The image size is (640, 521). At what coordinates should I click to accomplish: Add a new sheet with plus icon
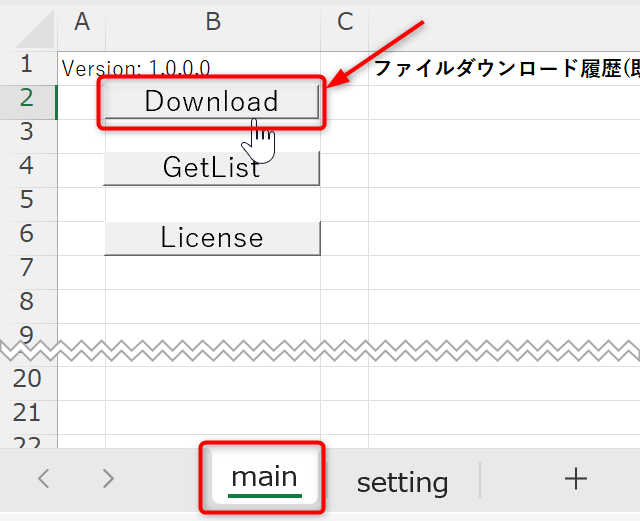coord(575,479)
